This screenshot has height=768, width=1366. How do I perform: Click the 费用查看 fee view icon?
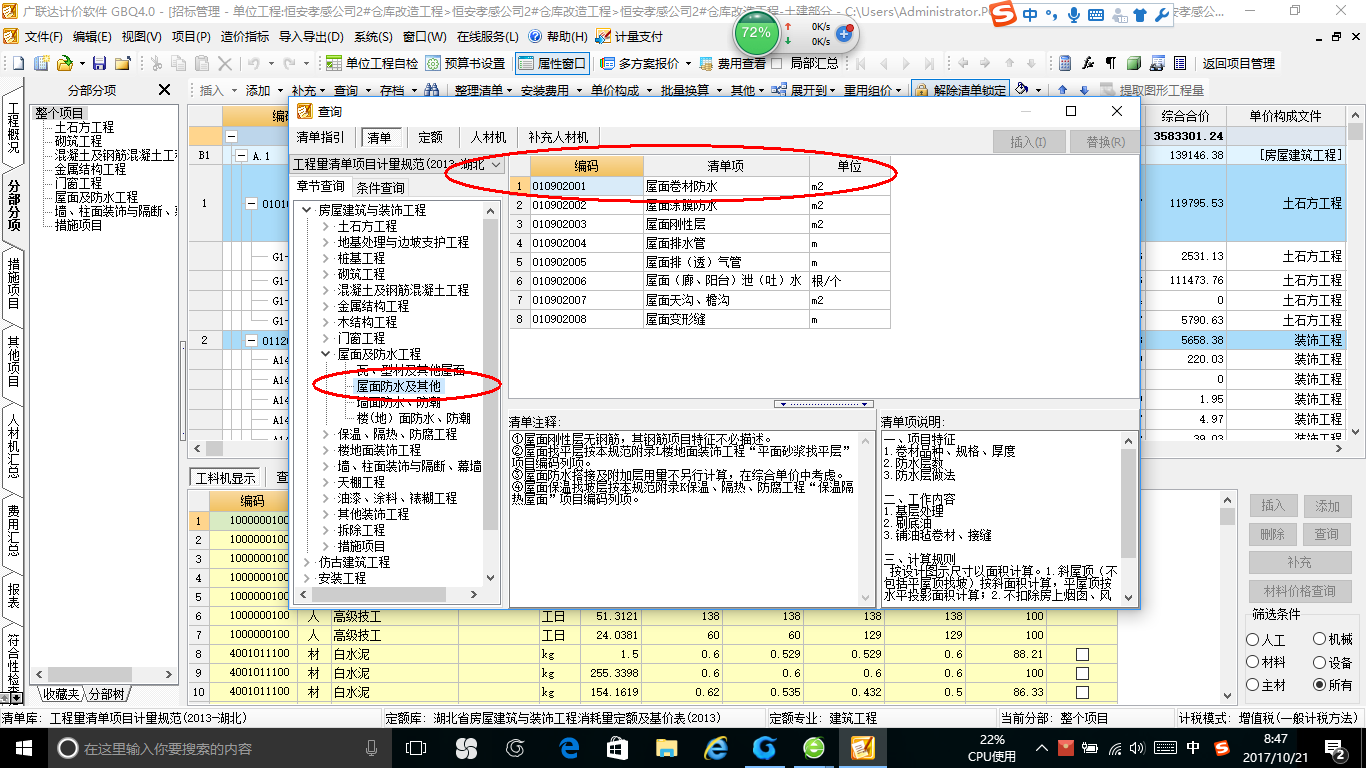pos(707,63)
